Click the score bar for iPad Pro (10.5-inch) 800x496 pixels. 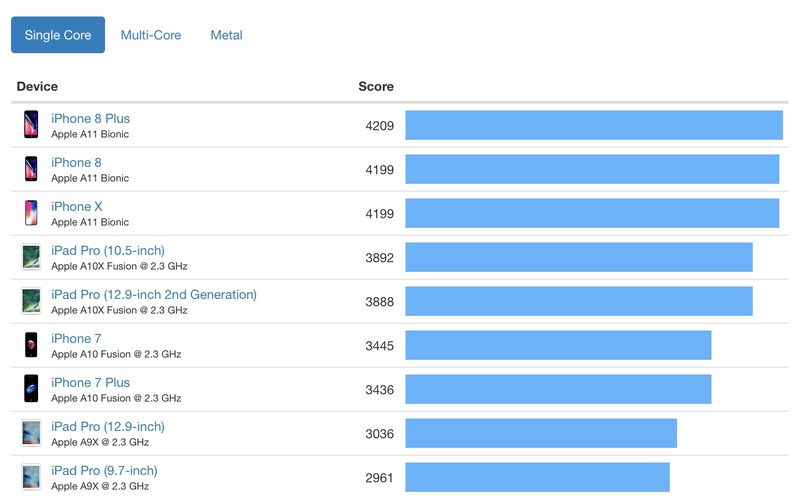coord(579,257)
